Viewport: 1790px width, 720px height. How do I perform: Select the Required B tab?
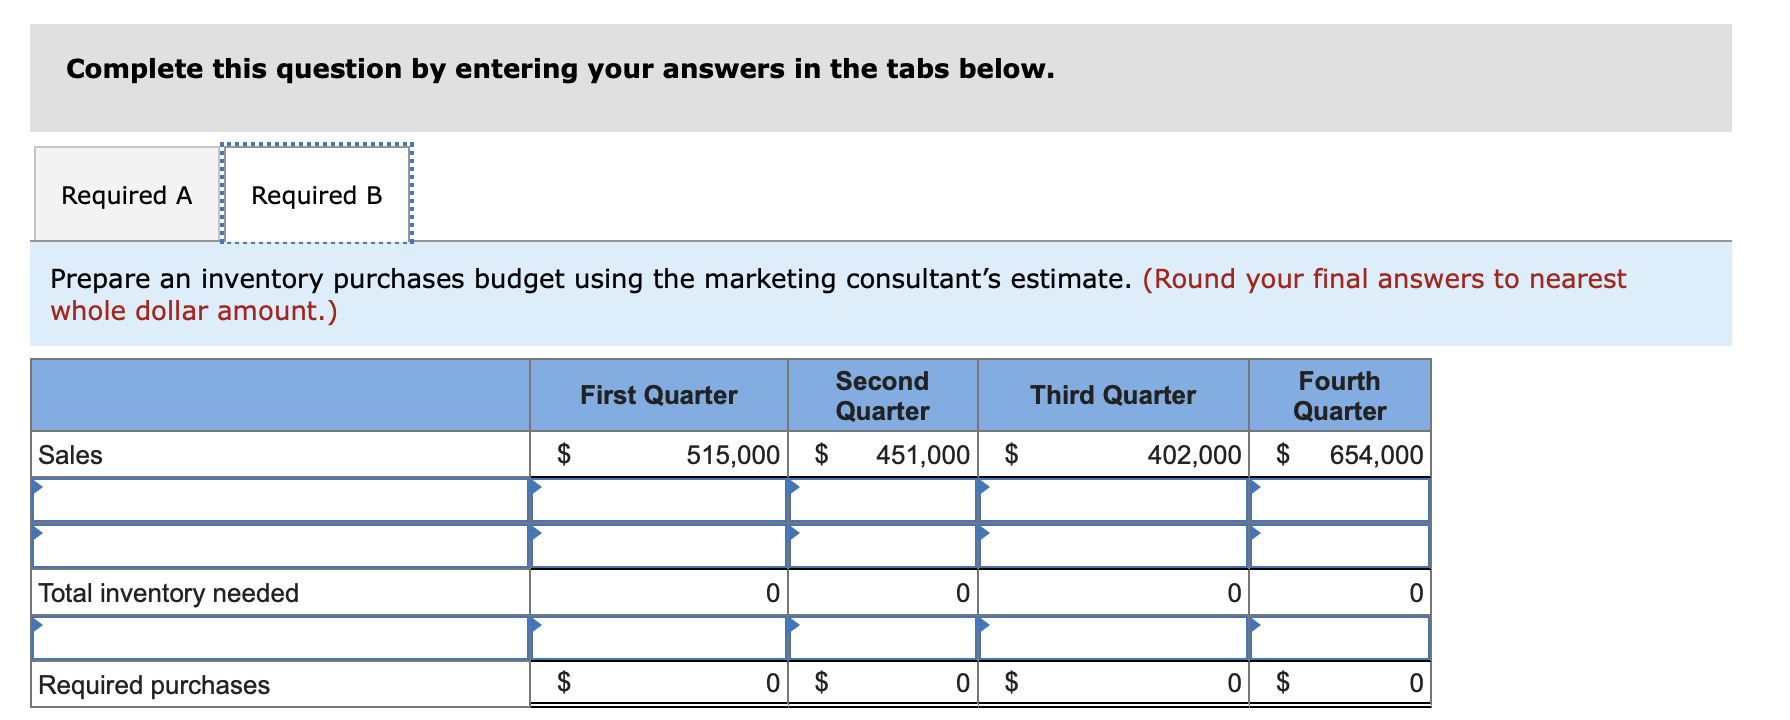(x=317, y=194)
